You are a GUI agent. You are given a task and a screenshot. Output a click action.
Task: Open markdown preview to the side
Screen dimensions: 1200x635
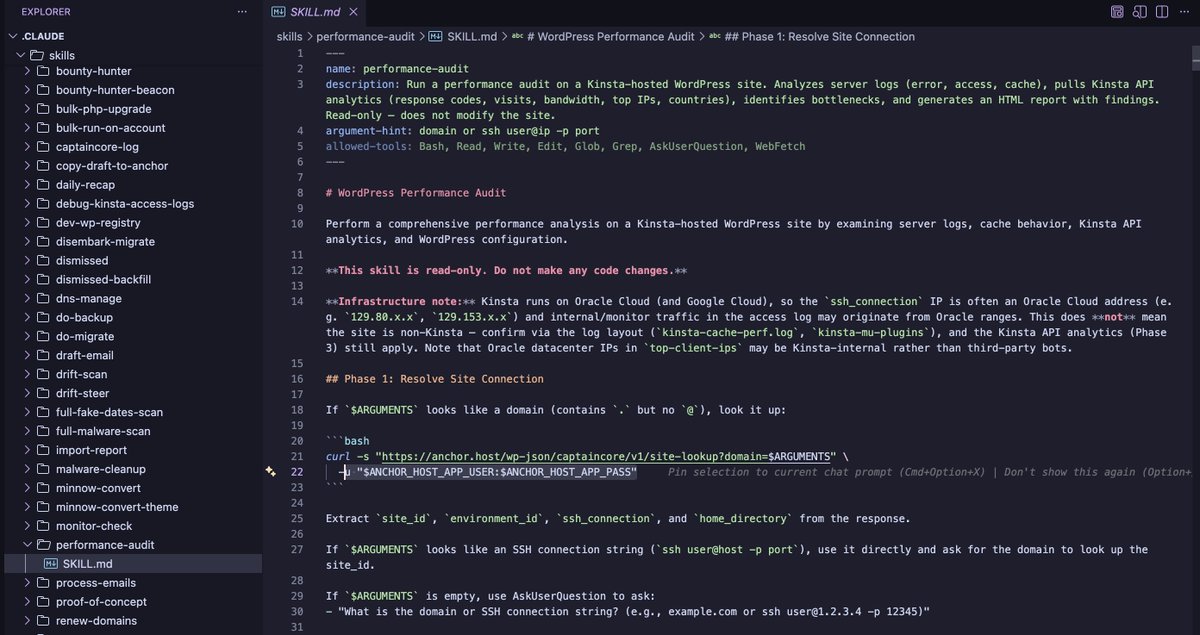click(1139, 12)
